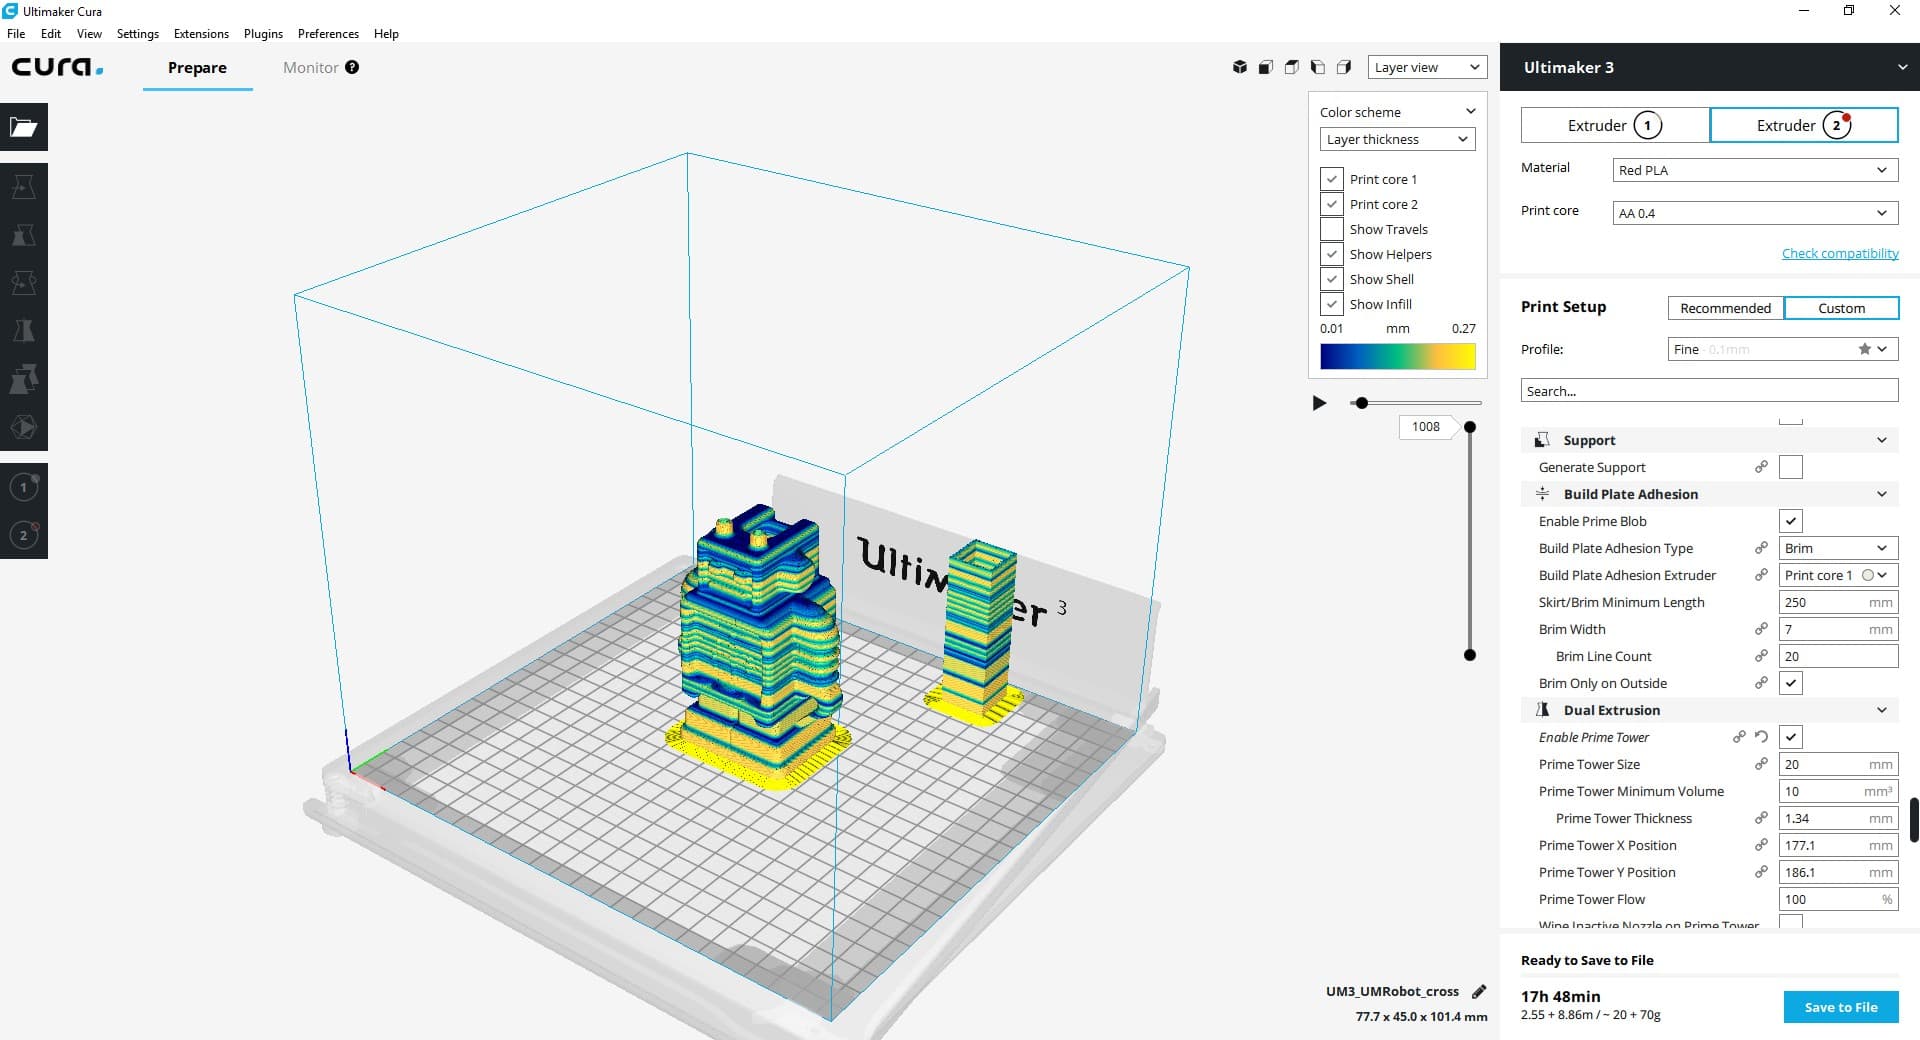Choose extruder 1 button in left toolbar
Viewport: 1920px width, 1040px height.
point(24,487)
